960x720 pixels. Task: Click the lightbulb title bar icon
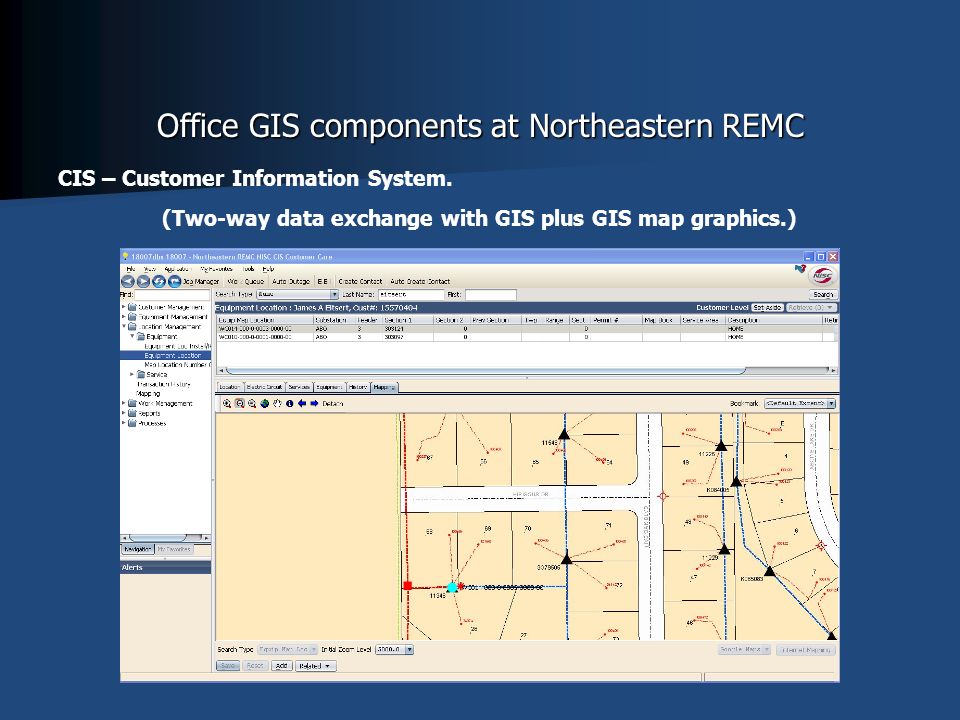(126, 257)
